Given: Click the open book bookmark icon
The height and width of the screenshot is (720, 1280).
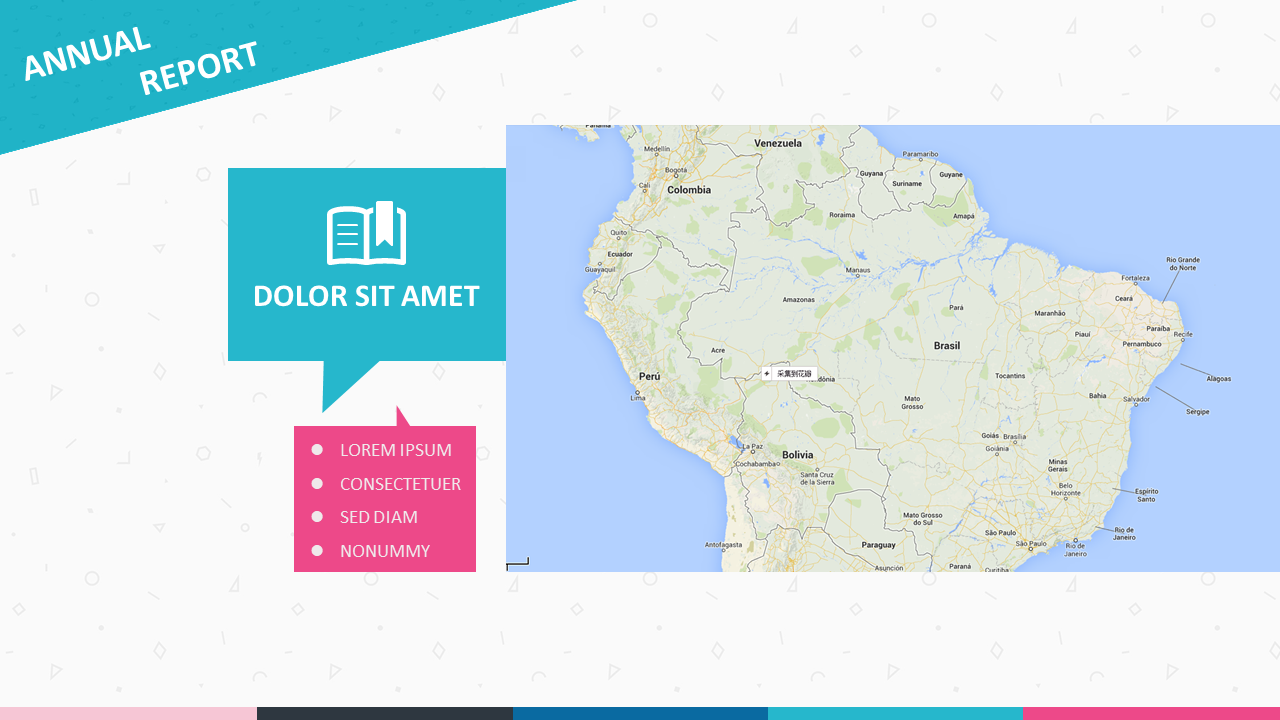Looking at the screenshot, I should point(366,233).
